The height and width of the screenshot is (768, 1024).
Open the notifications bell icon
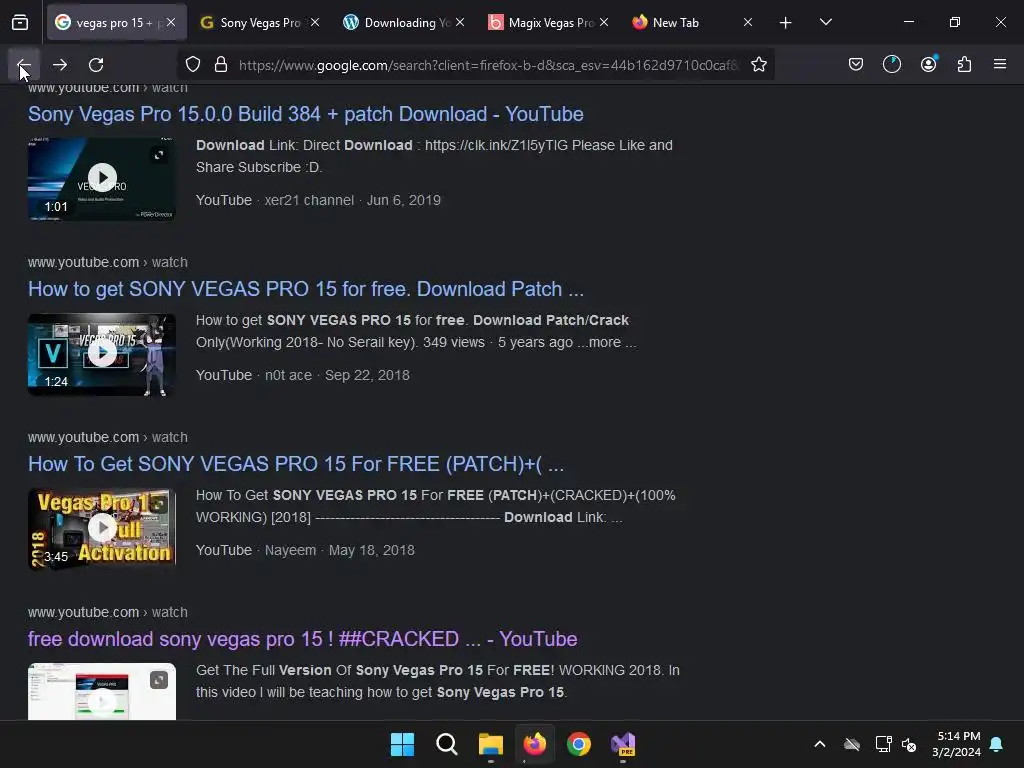tap(996, 744)
